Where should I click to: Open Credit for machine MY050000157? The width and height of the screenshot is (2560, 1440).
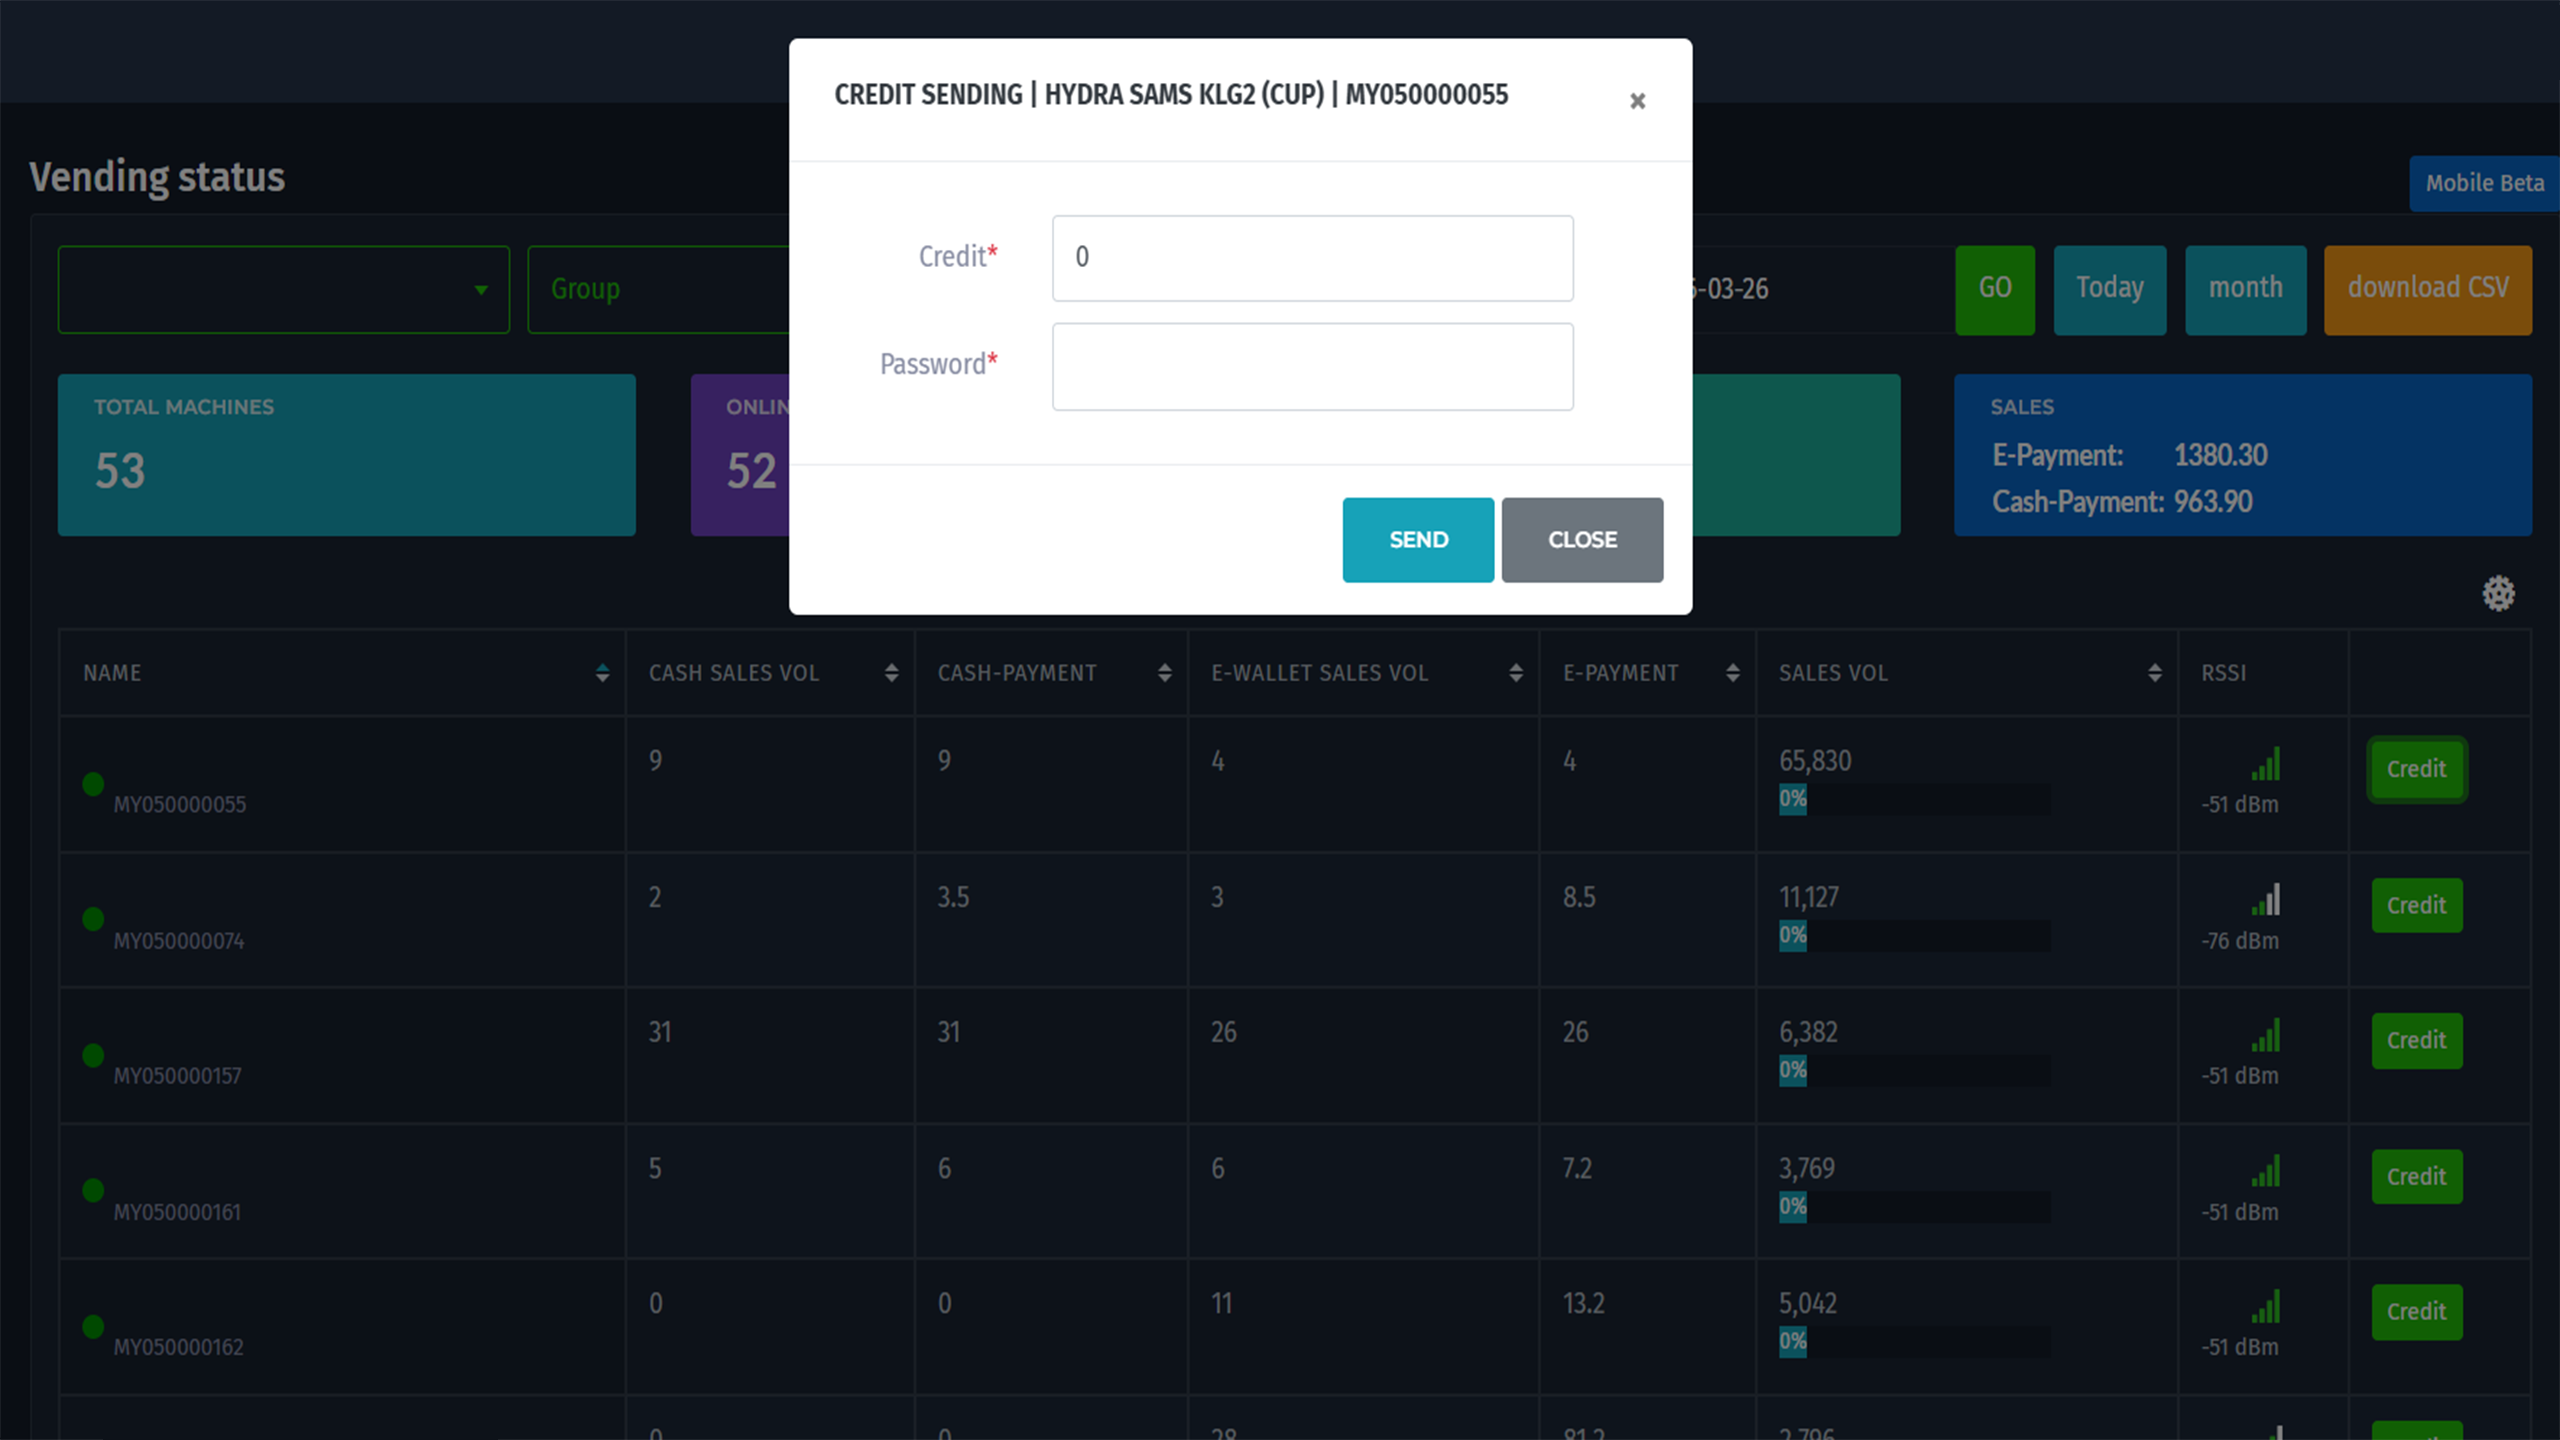click(x=2417, y=1040)
